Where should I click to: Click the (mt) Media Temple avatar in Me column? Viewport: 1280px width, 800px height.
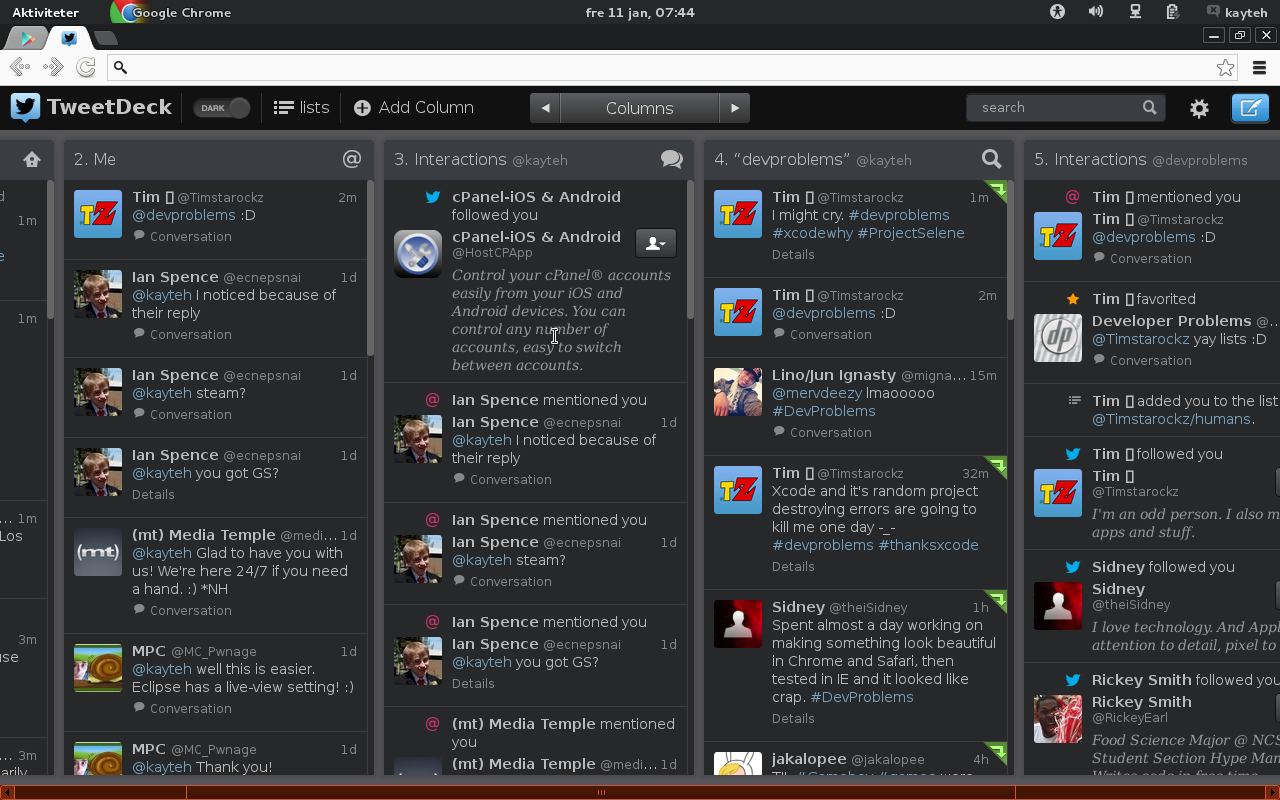(98, 552)
